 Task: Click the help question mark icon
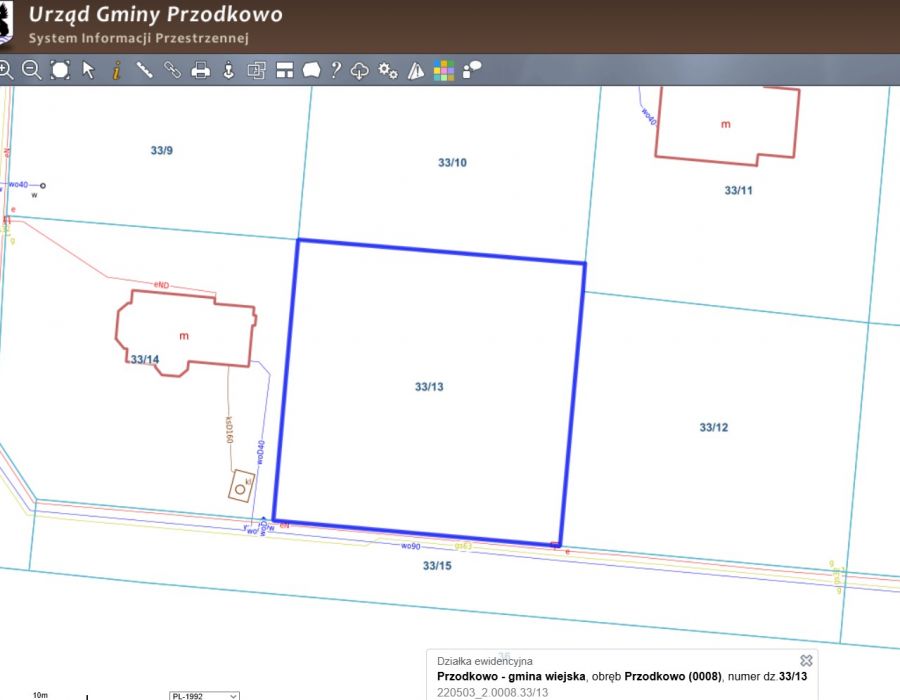[336, 70]
